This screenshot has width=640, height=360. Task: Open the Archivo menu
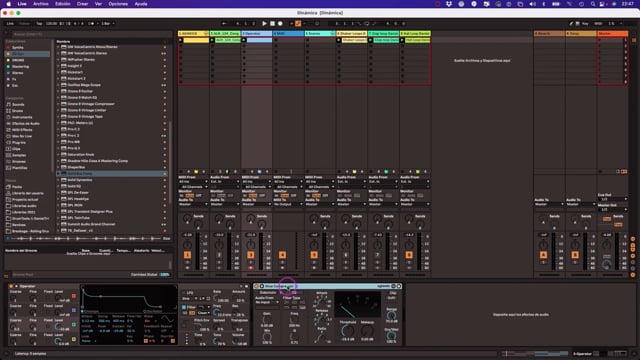tap(40, 4)
